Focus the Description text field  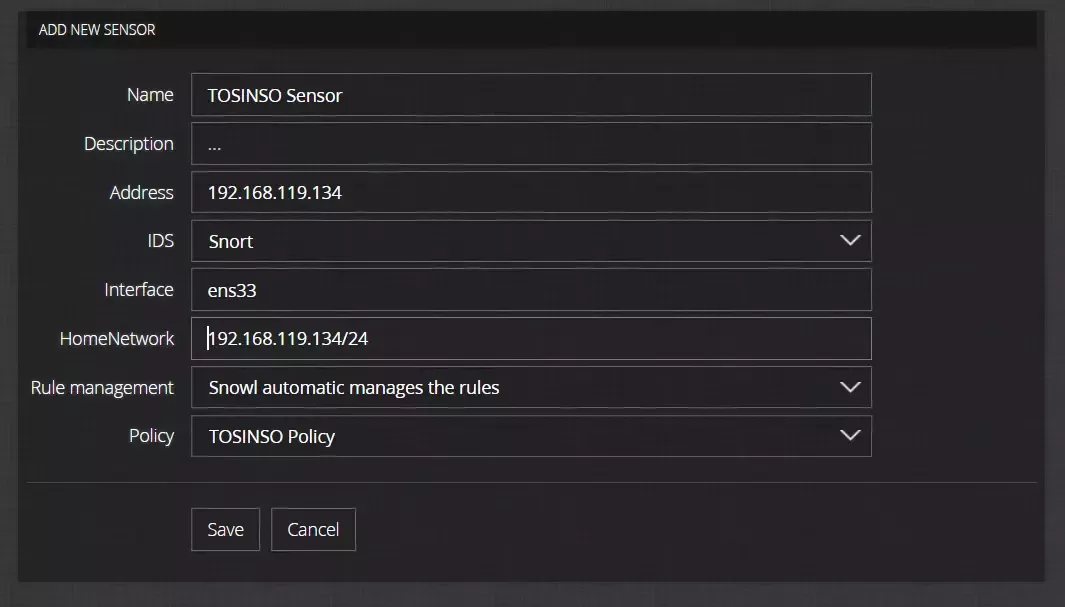(531, 144)
